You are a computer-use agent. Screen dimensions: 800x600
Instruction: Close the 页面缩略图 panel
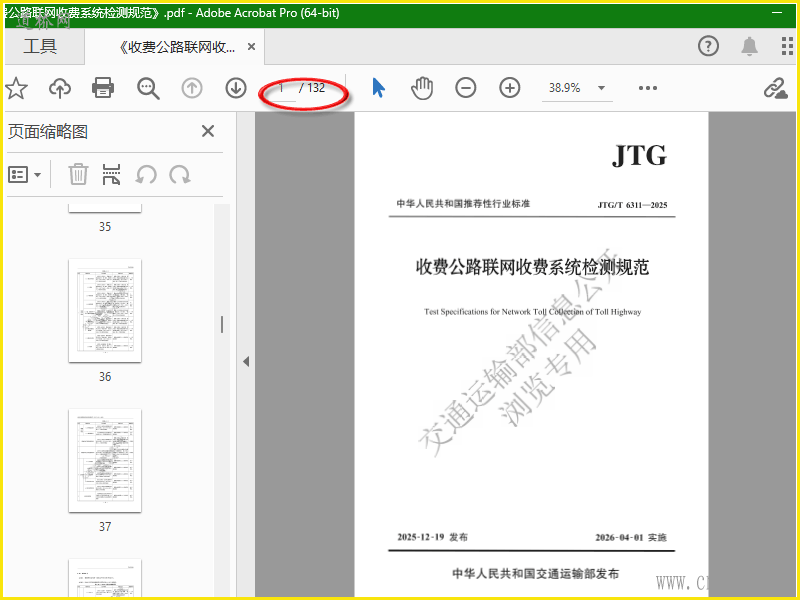[208, 131]
